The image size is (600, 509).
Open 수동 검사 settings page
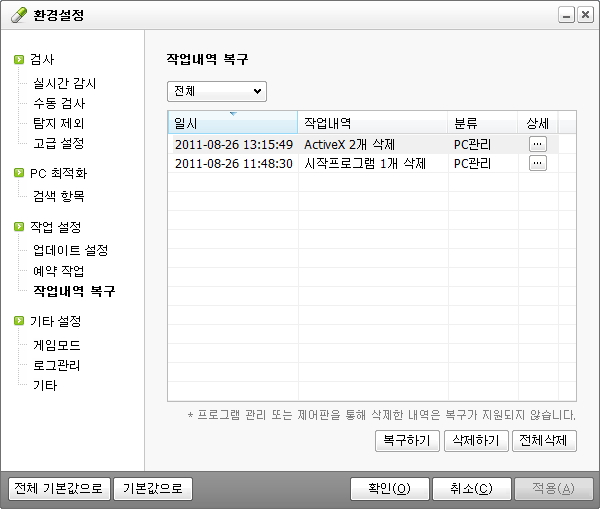pos(59,103)
